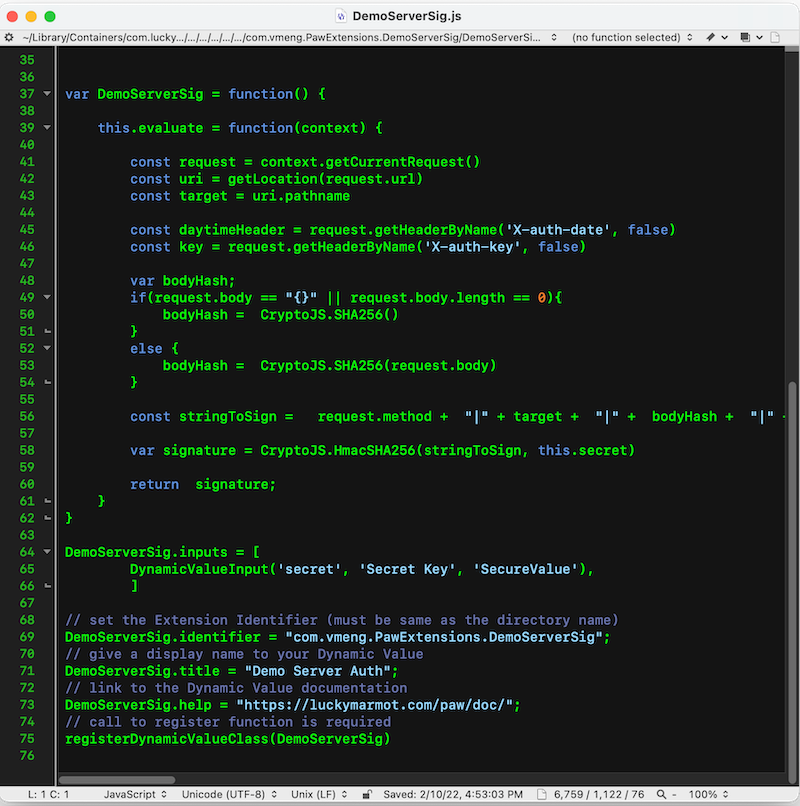Click 'getCurrentRequest' on line 41

click(x=394, y=162)
